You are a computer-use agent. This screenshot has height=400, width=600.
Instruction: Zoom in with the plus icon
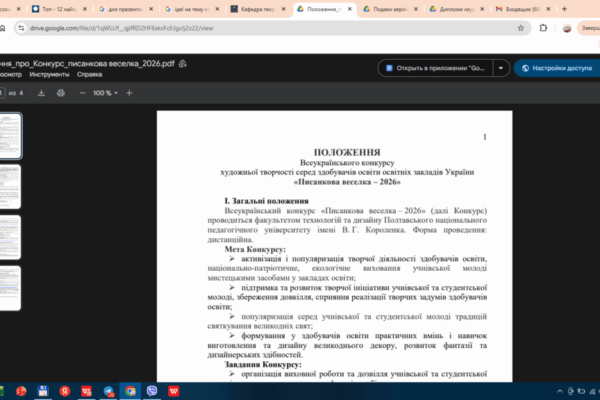point(127,92)
